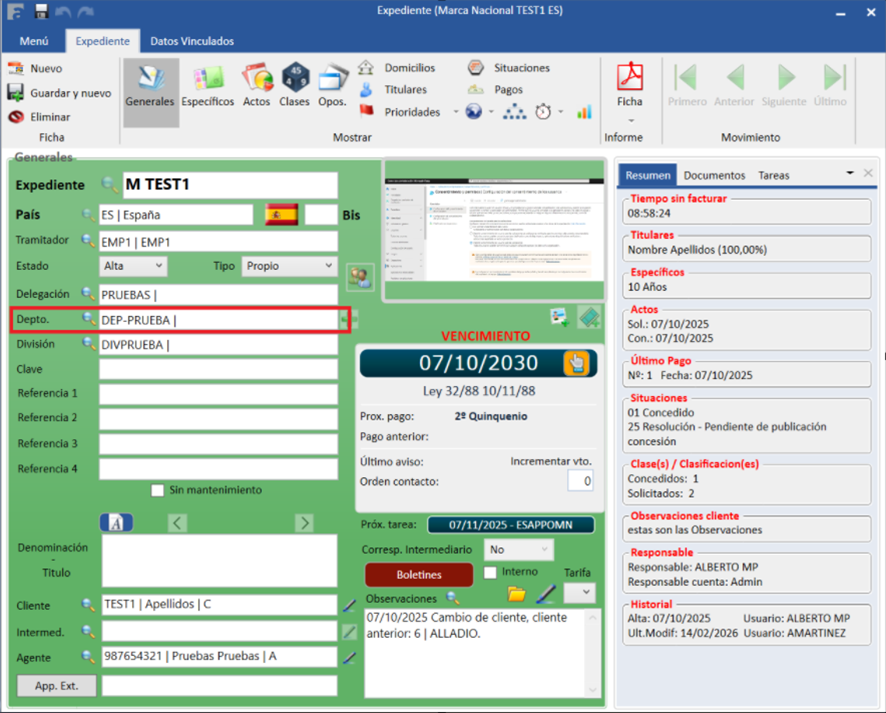The width and height of the screenshot is (886, 713).
Task: Open the Tipo dropdown showing Propio
Action: (291, 267)
